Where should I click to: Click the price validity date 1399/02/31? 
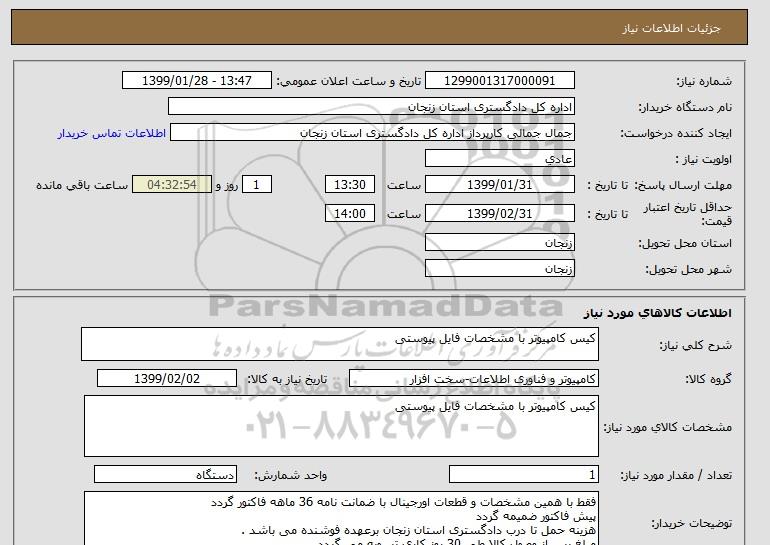point(499,214)
